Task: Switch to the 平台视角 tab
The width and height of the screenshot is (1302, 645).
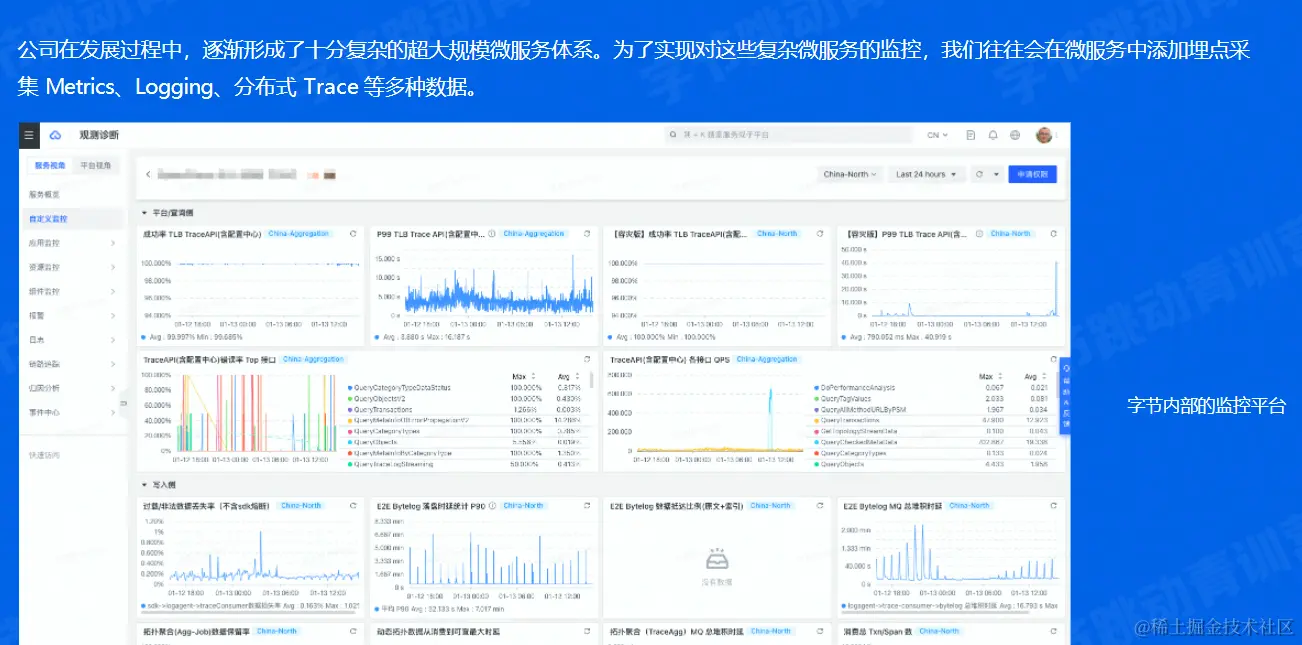Action: 95,166
